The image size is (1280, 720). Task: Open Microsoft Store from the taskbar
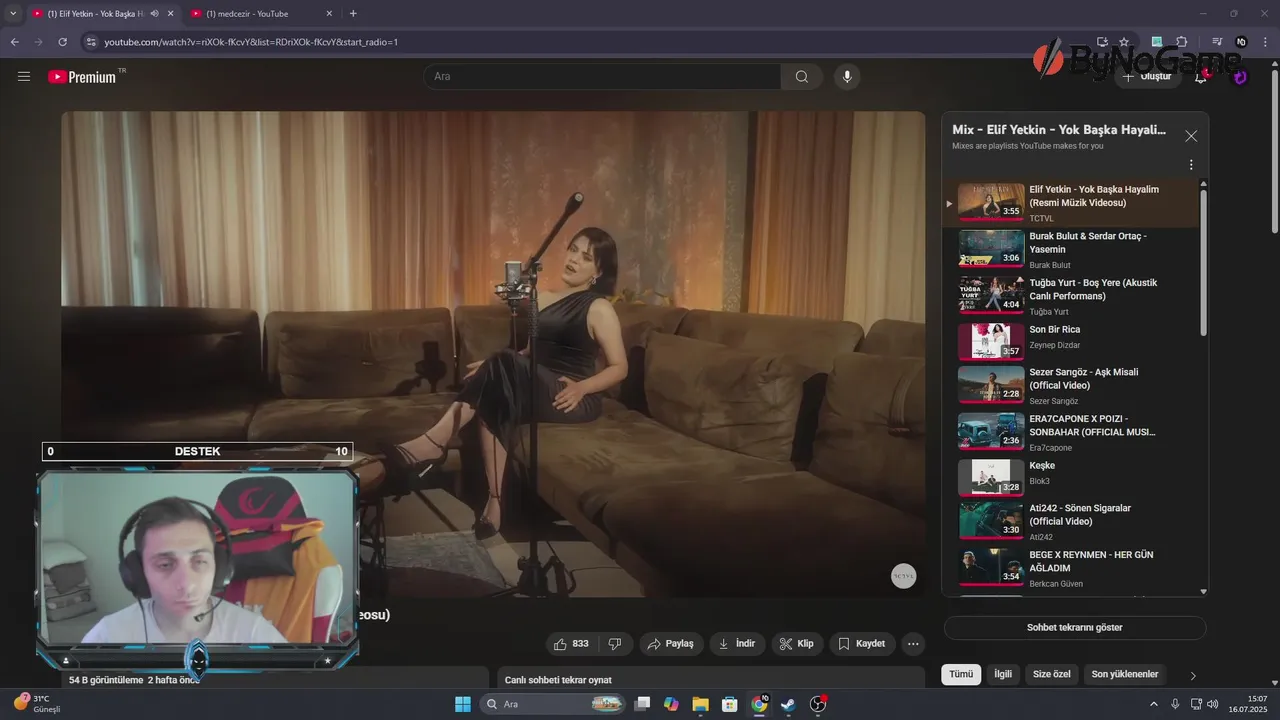(730, 704)
